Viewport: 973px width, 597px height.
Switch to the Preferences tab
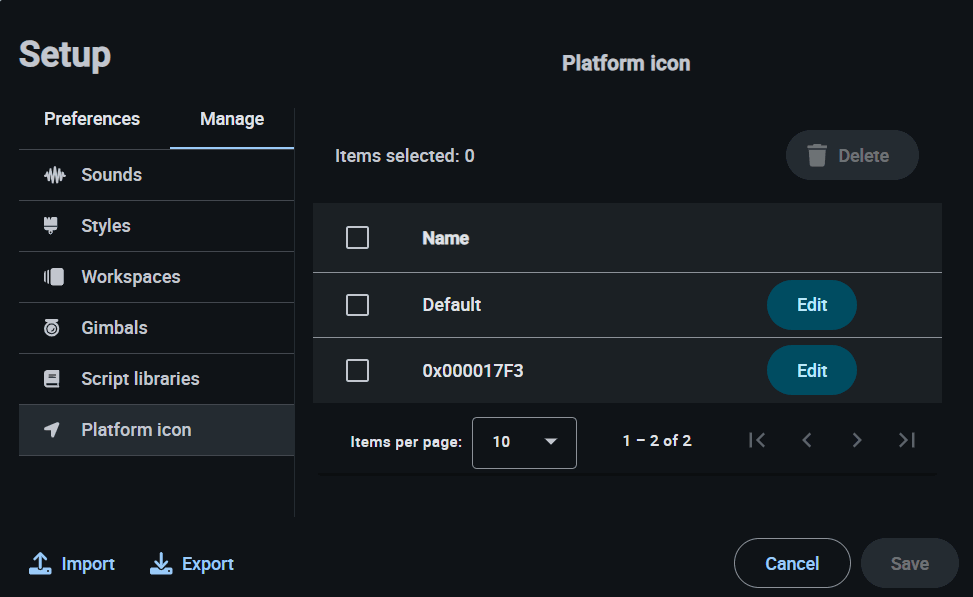92,119
